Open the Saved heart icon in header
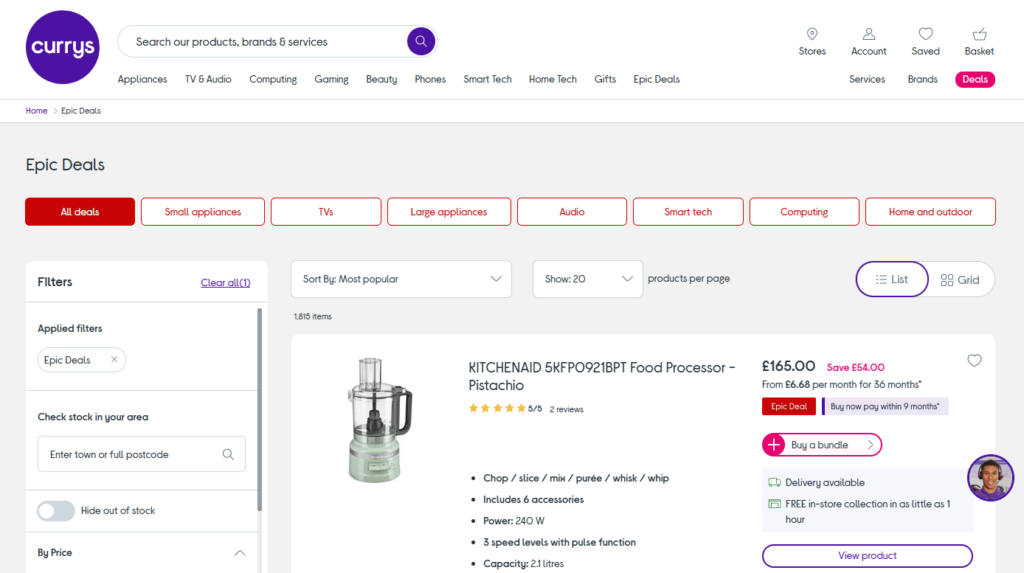 click(925, 34)
